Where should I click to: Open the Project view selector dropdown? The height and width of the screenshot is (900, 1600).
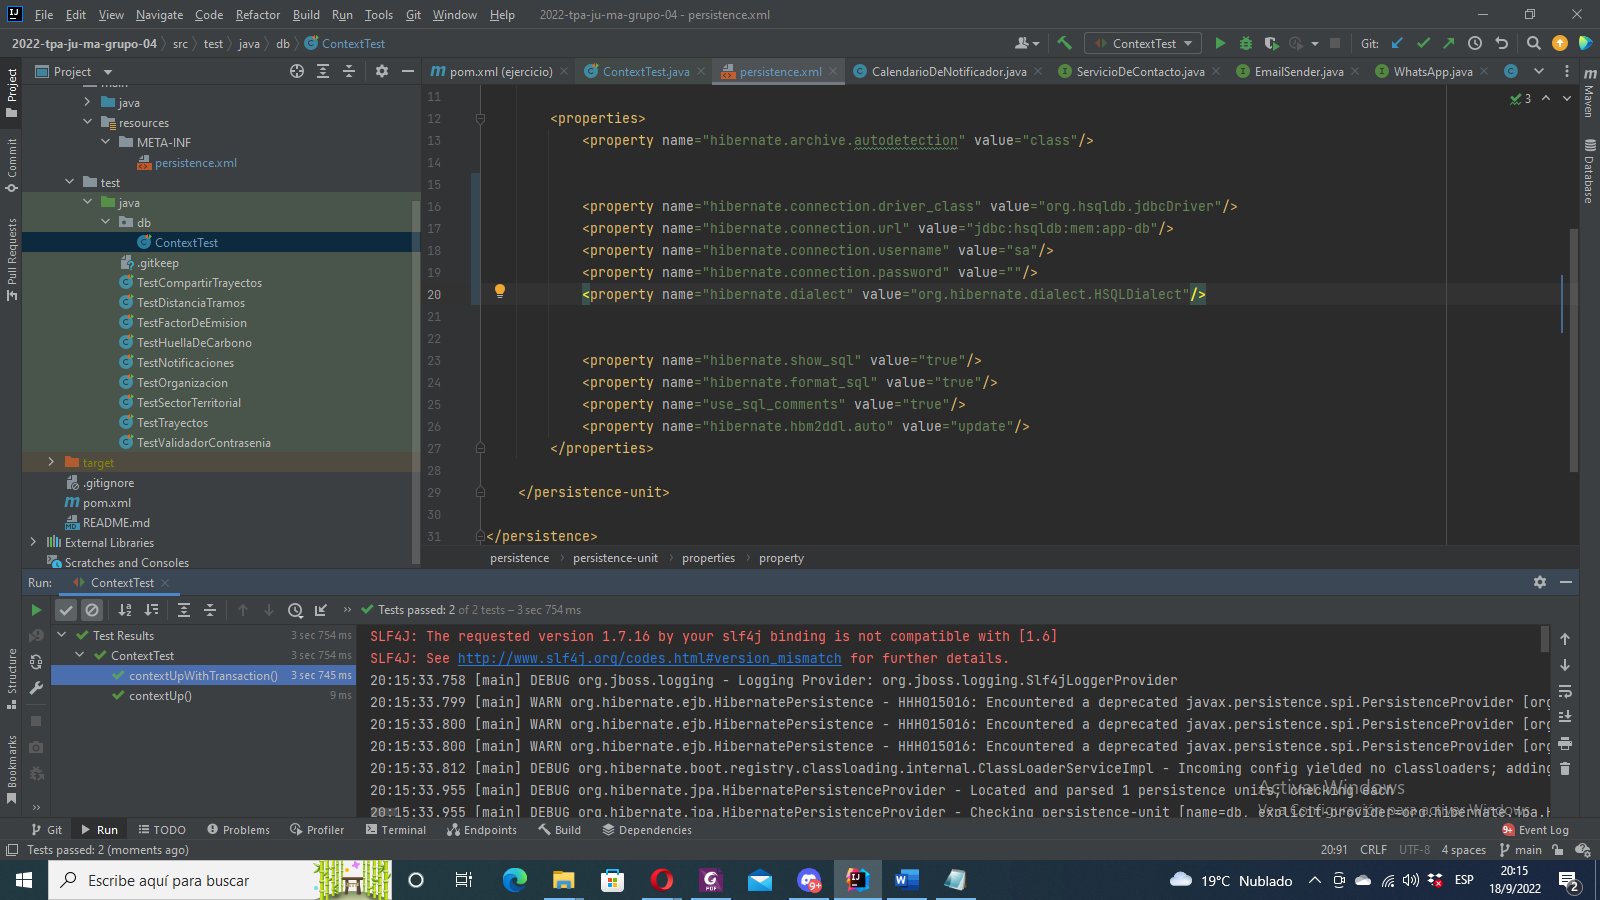[73, 71]
